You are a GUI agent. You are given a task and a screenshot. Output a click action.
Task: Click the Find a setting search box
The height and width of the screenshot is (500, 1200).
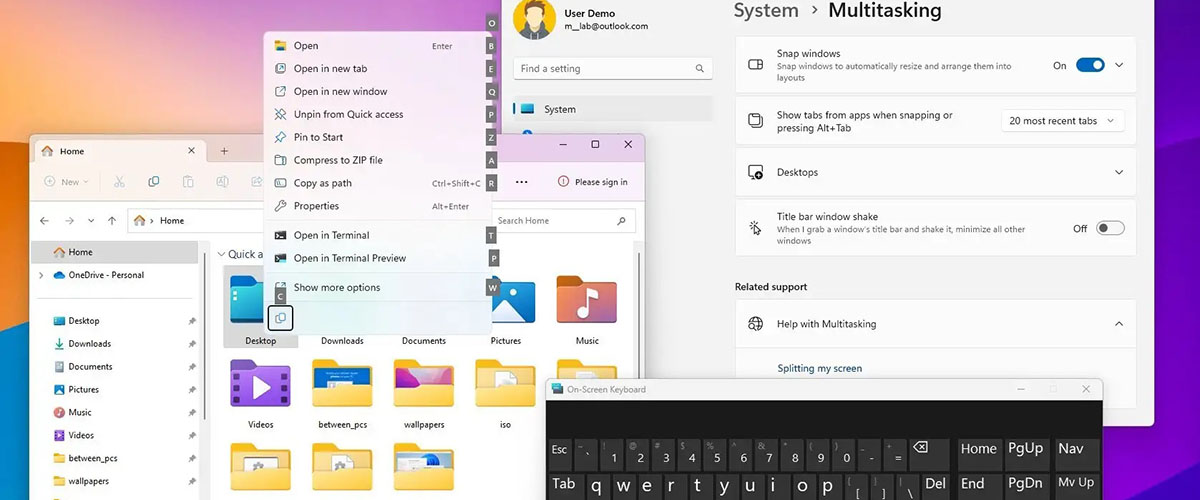(x=605, y=69)
